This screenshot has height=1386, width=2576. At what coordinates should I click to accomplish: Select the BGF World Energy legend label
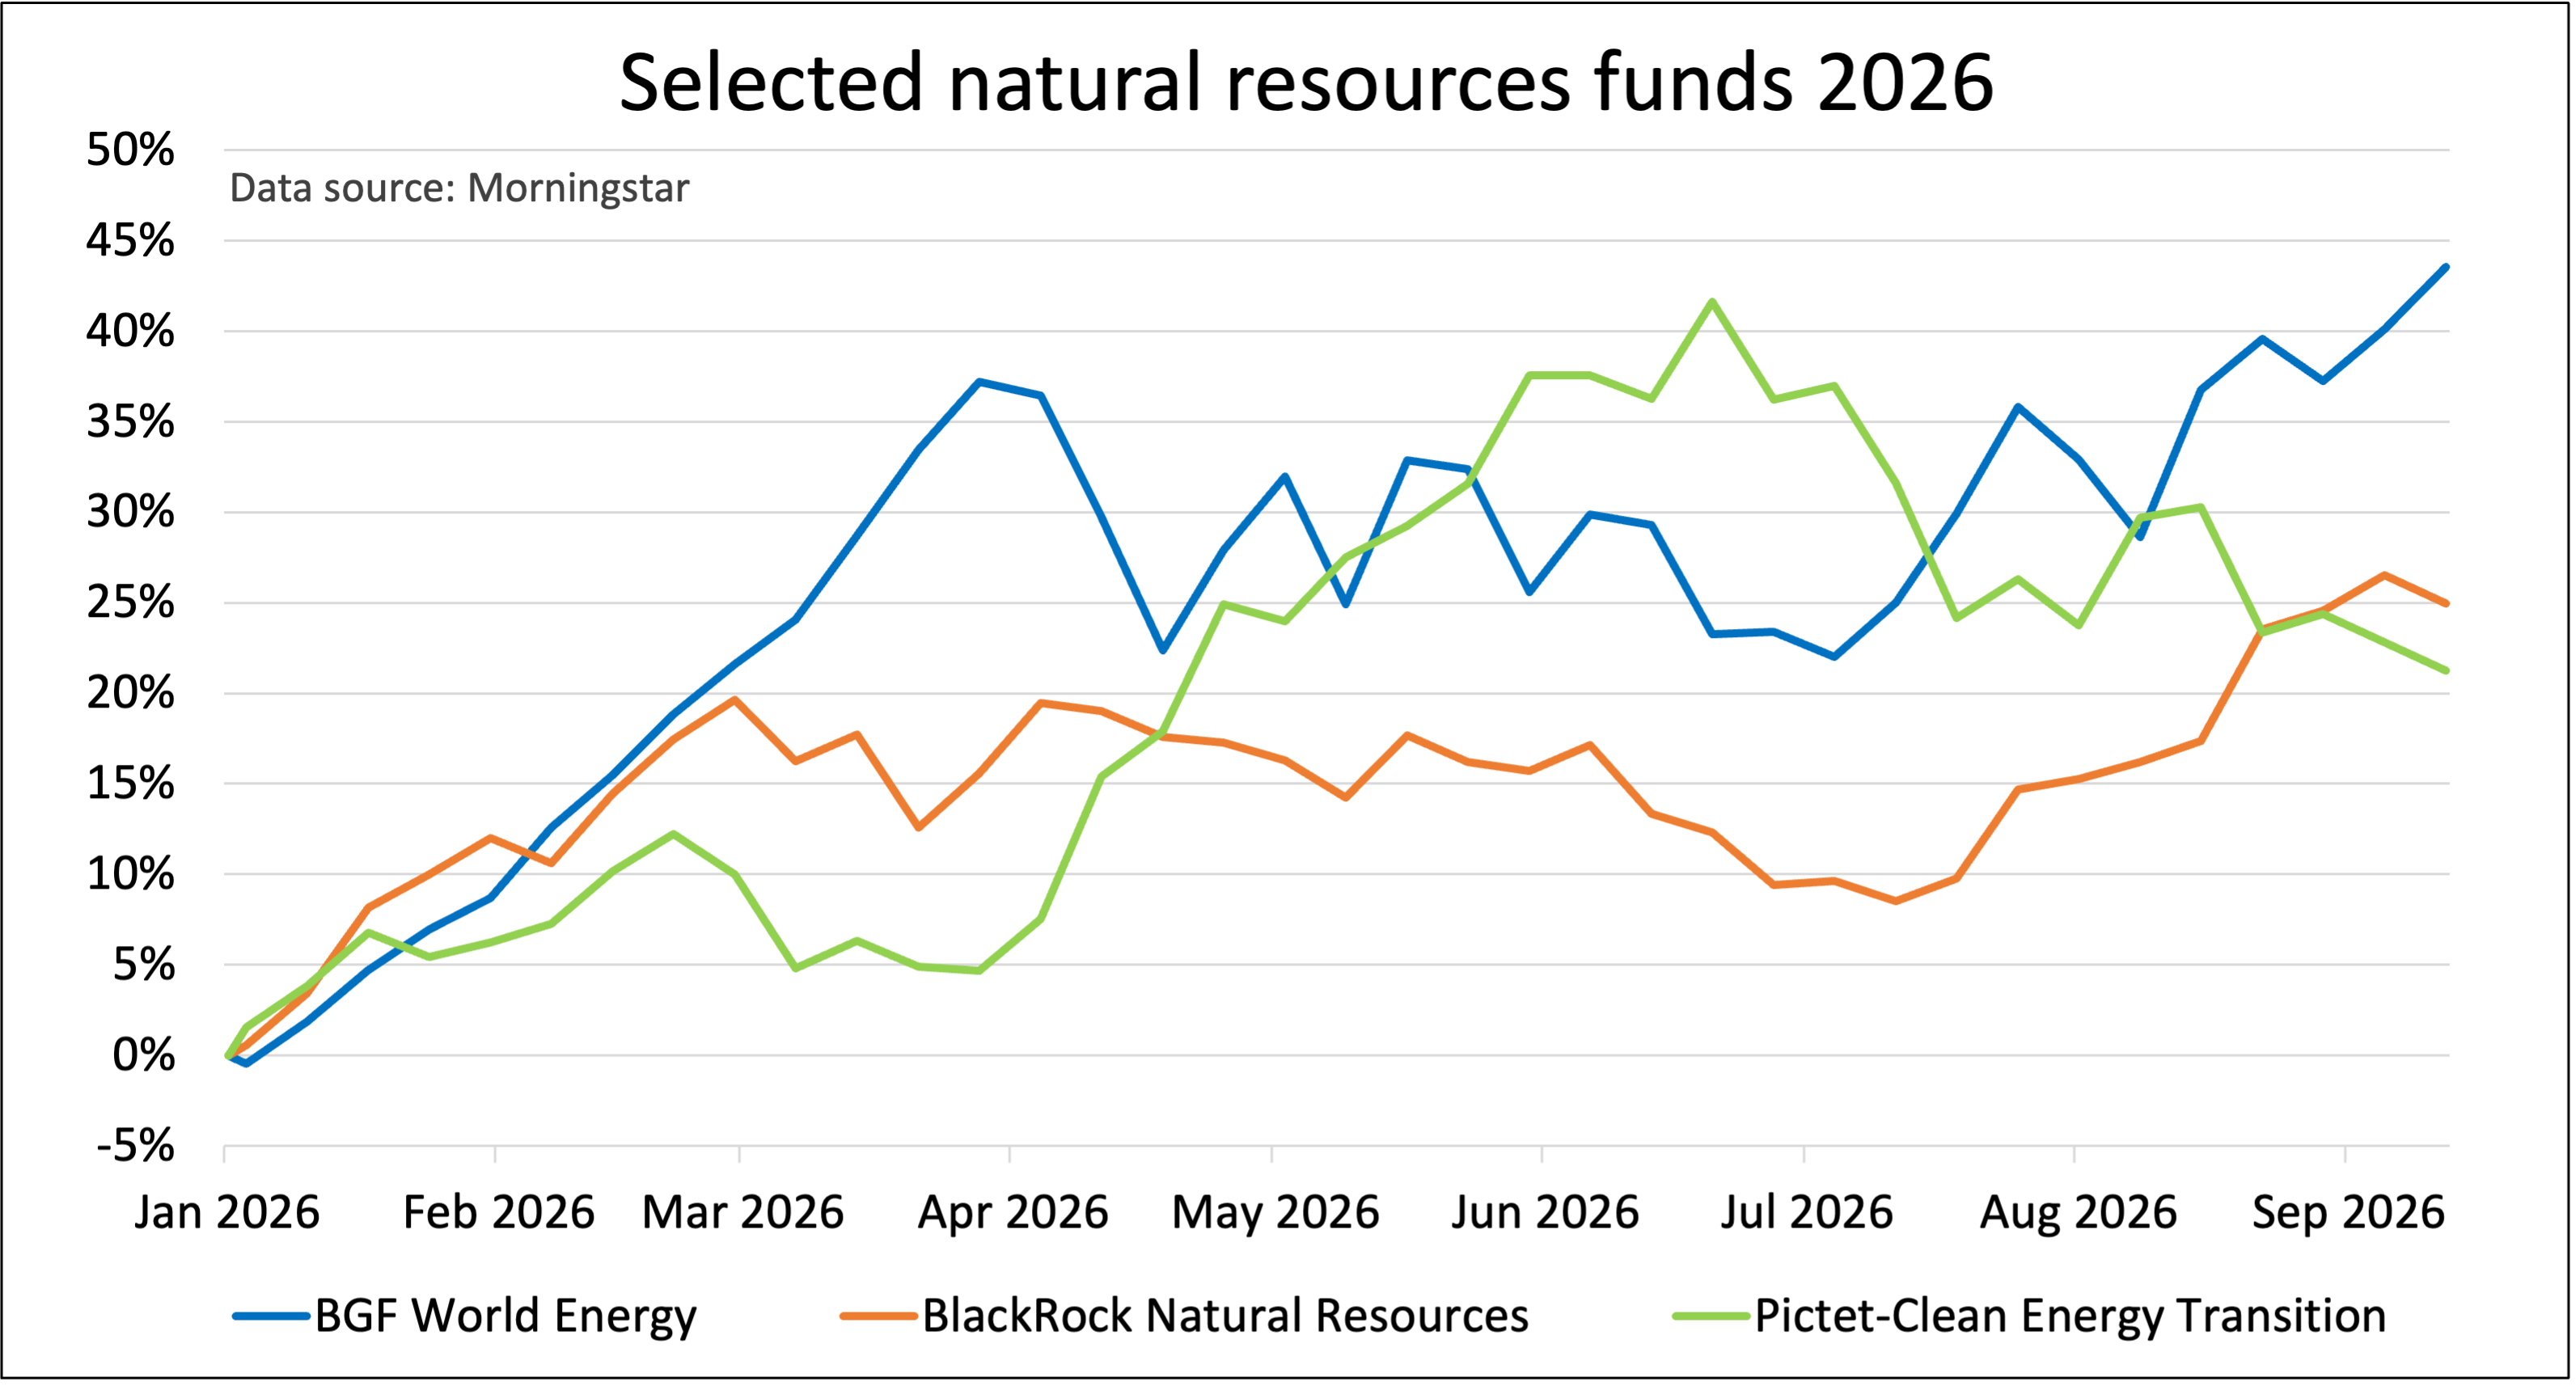(505, 1316)
